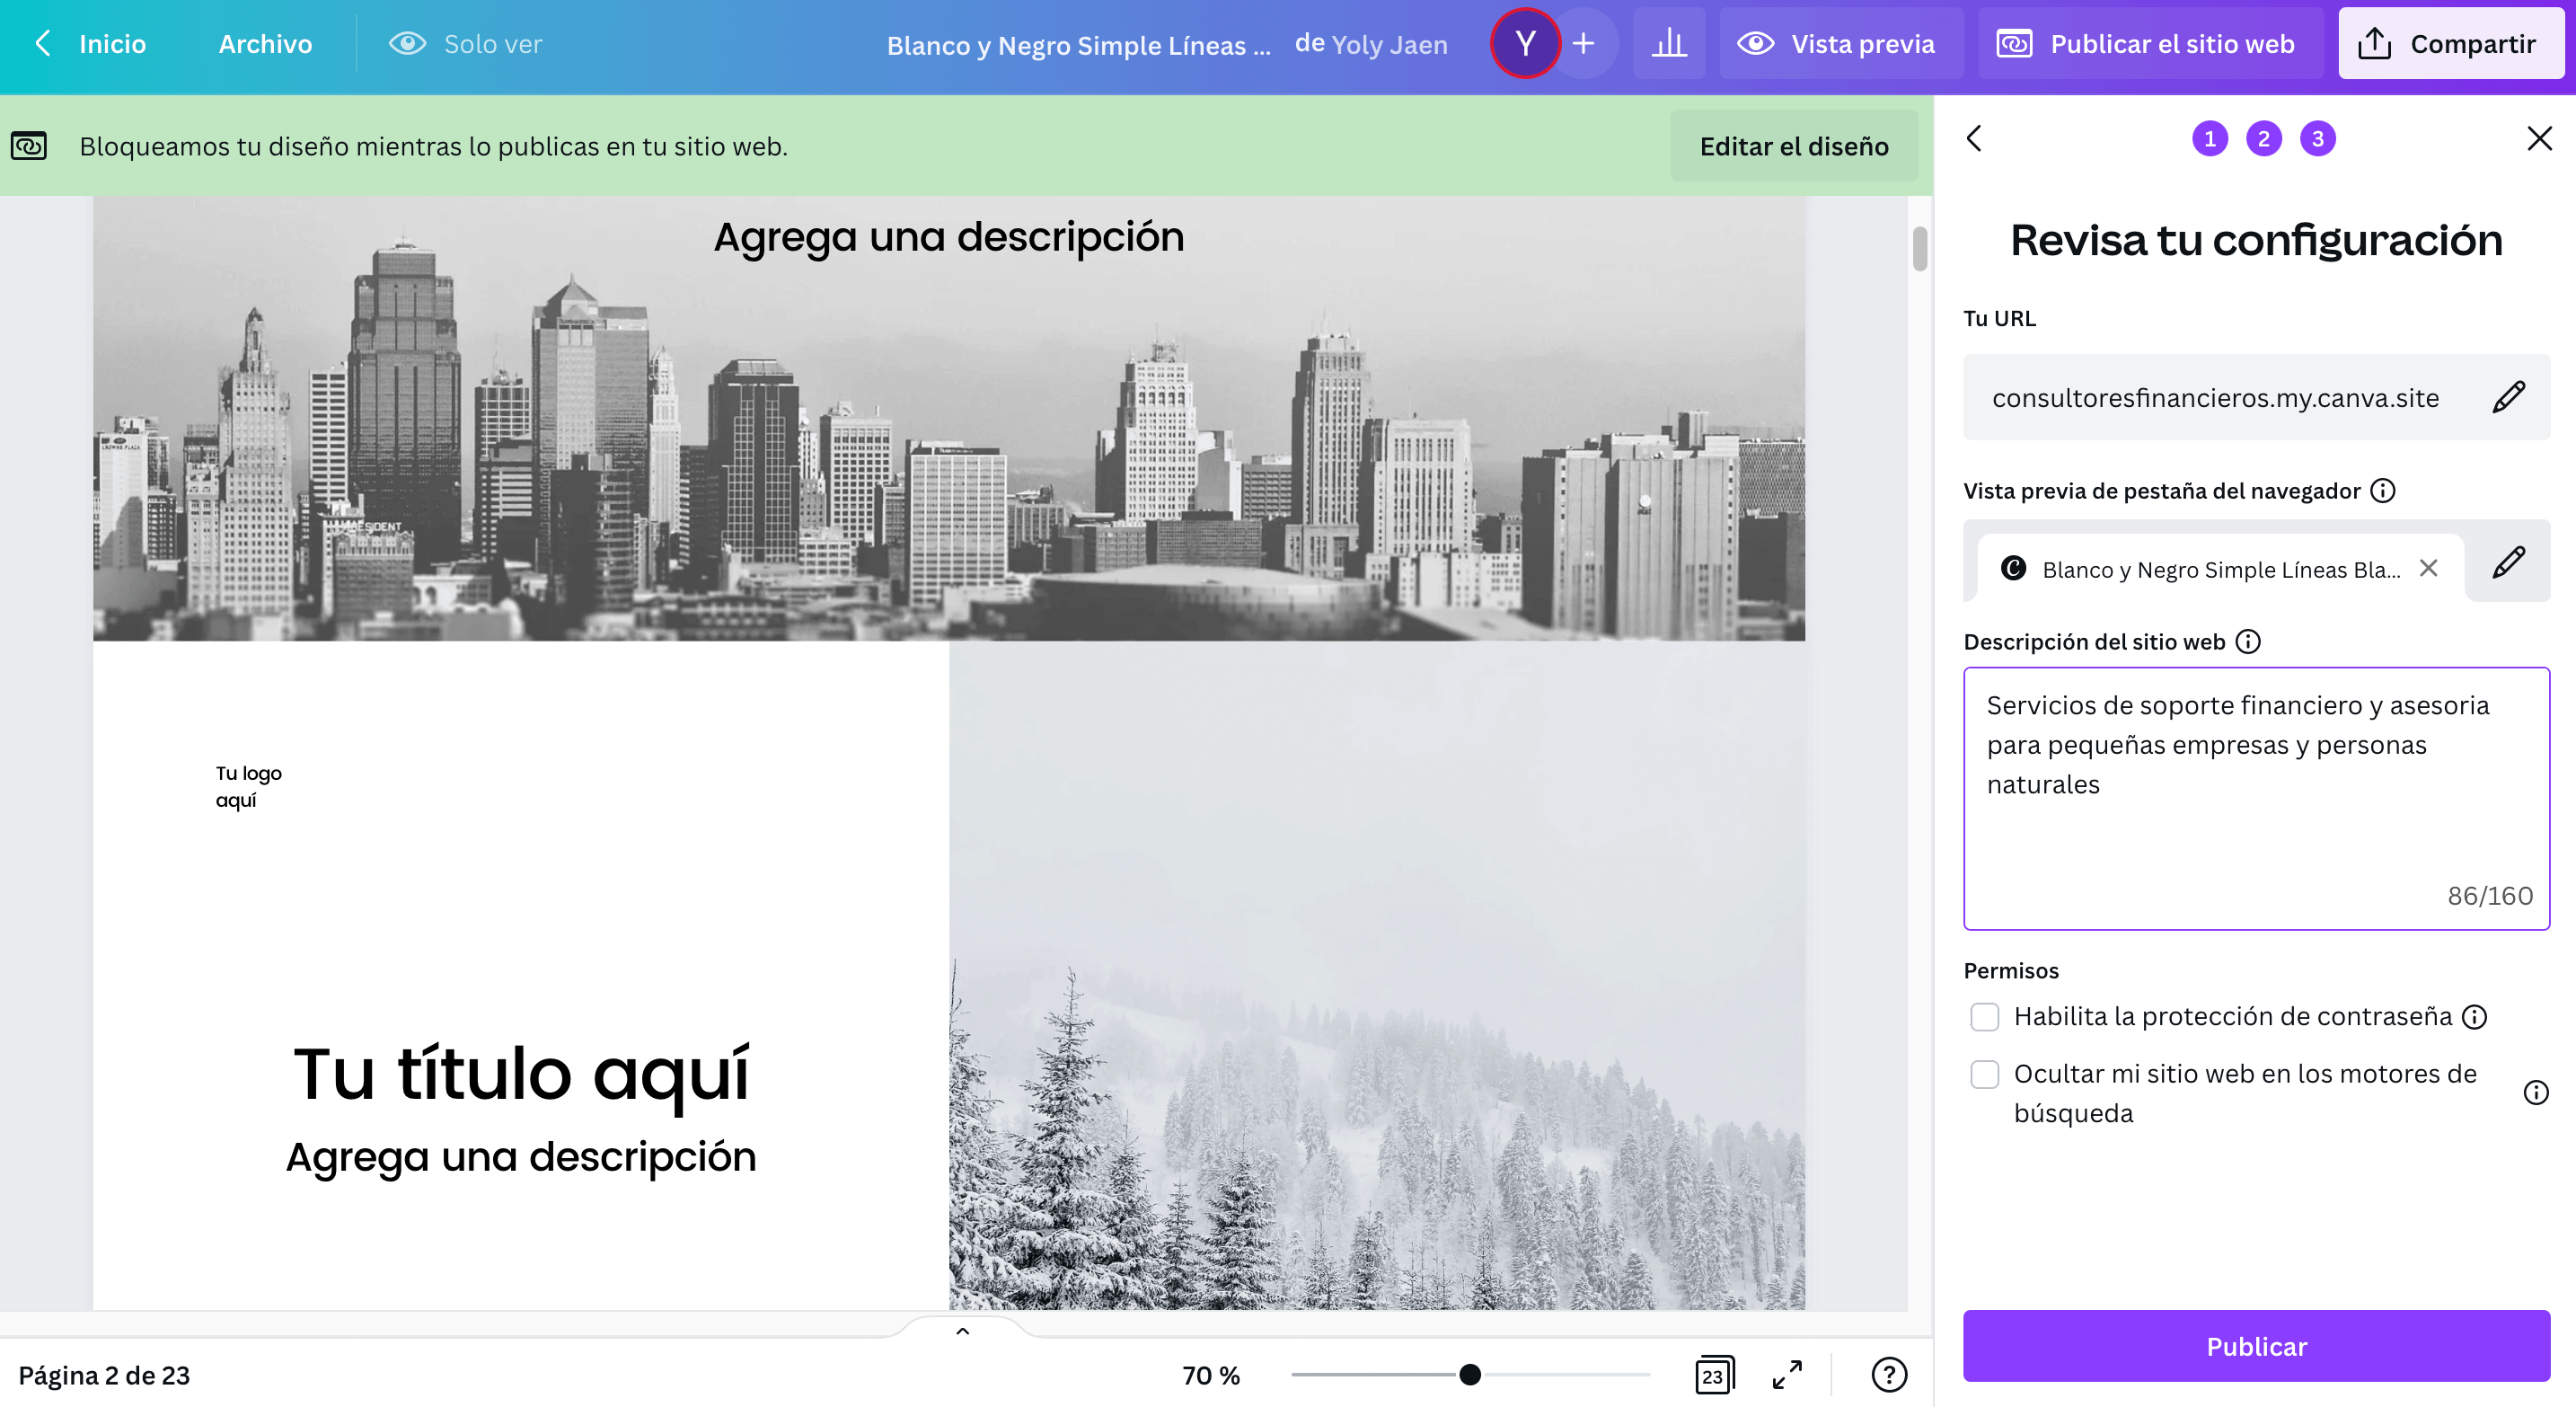Close the Revisa tu configuración panel
Viewport: 2576px width, 1407px height.
point(2540,138)
